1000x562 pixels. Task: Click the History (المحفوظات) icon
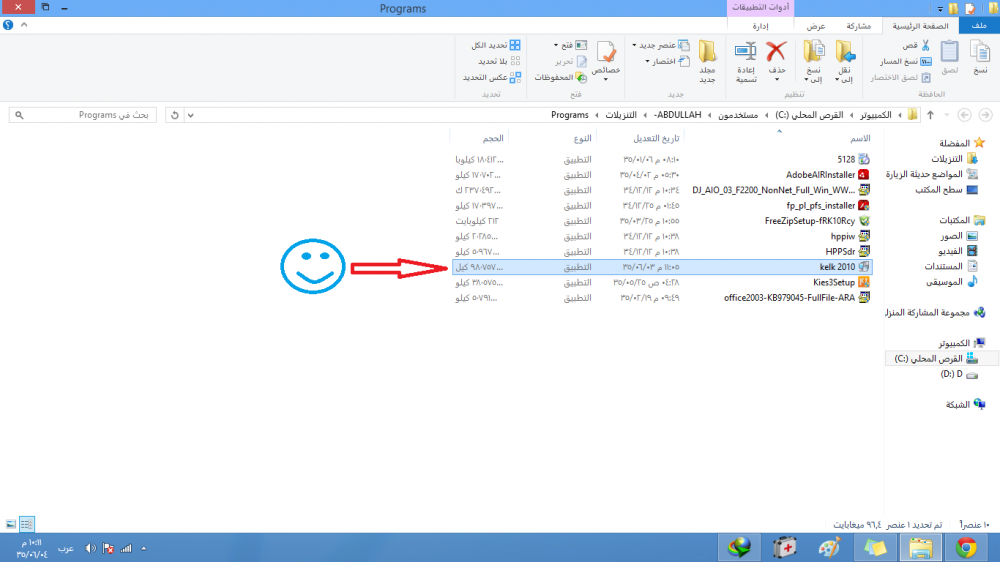(554, 77)
